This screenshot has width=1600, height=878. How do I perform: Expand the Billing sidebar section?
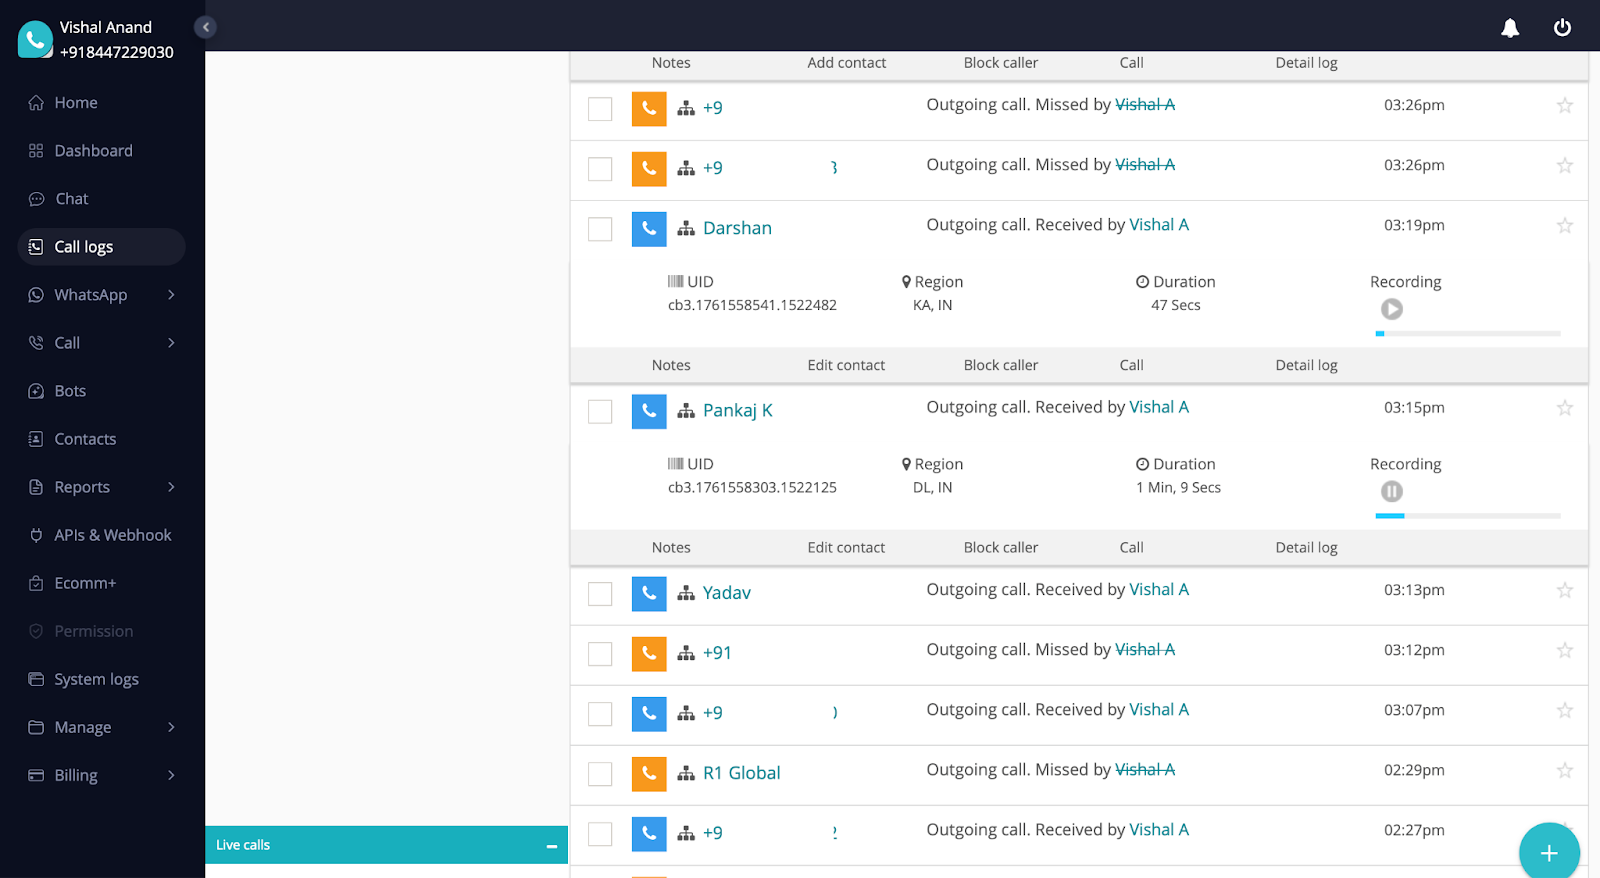171,775
